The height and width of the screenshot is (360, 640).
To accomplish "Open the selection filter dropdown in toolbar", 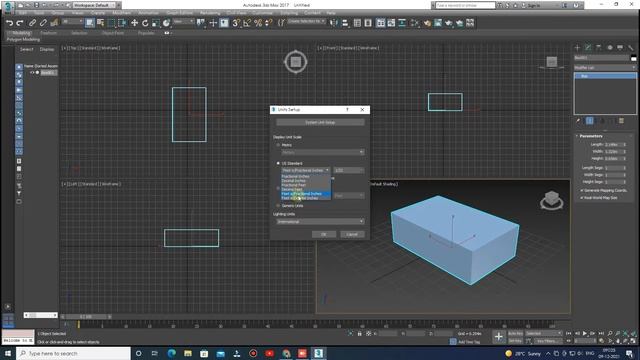I will (72, 21).
